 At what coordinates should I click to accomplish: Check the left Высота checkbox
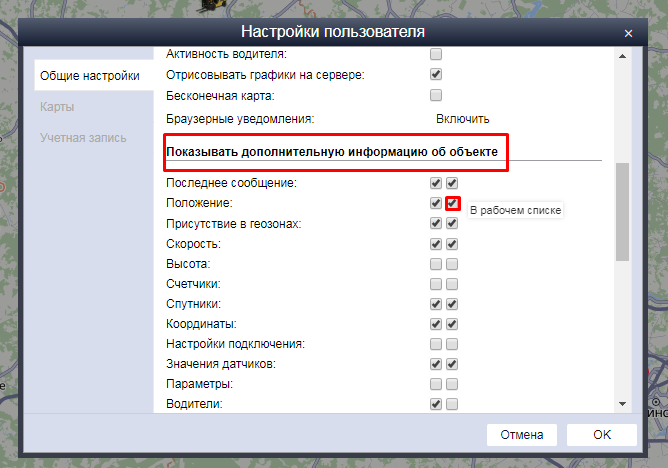(436, 264)
